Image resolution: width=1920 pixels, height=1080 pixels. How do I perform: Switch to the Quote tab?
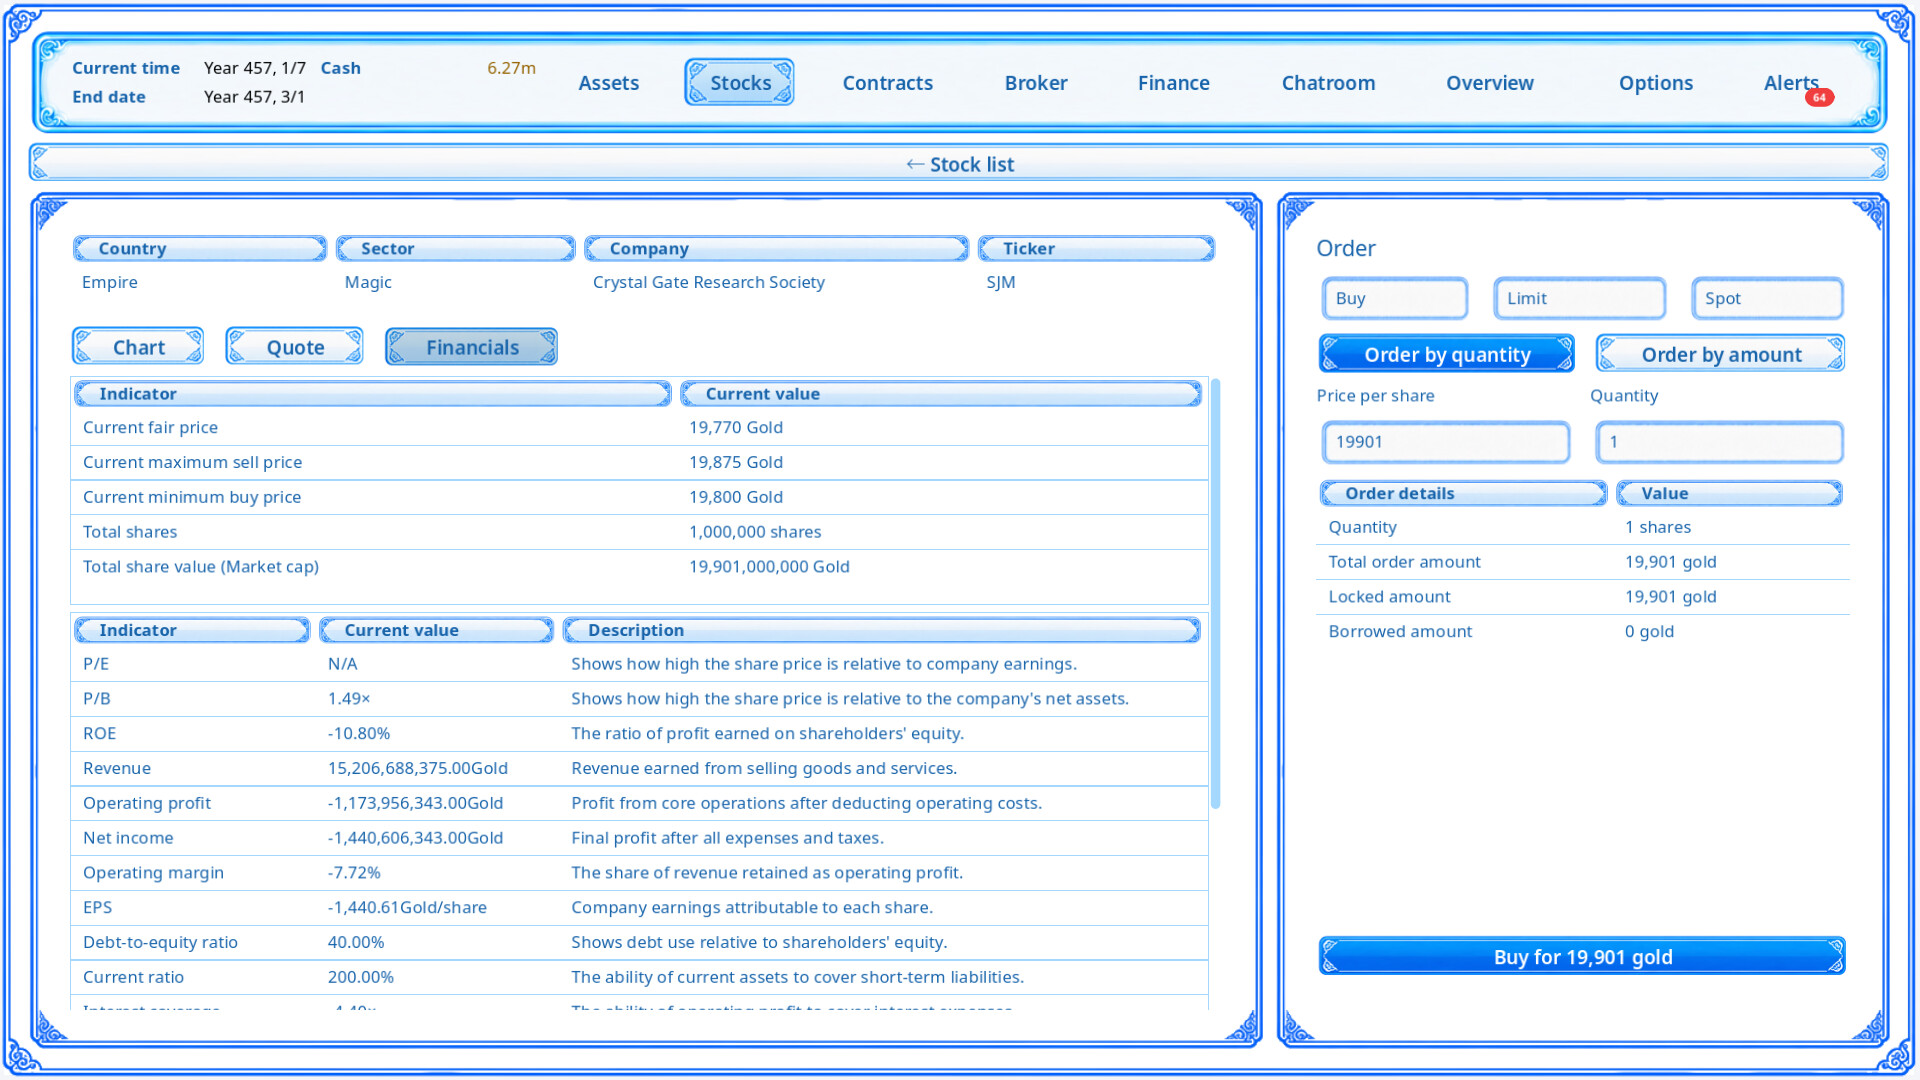coord(295,347)
